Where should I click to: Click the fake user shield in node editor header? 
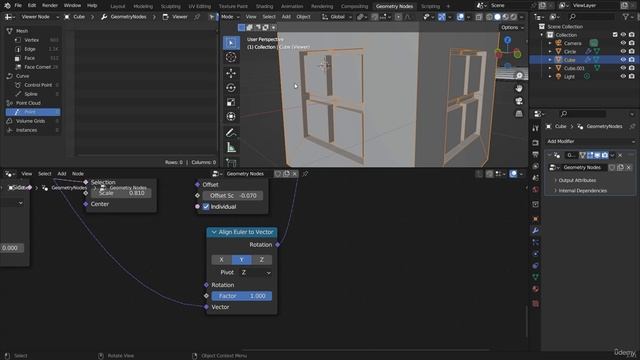pyautogui.click(x=278, y=174)
